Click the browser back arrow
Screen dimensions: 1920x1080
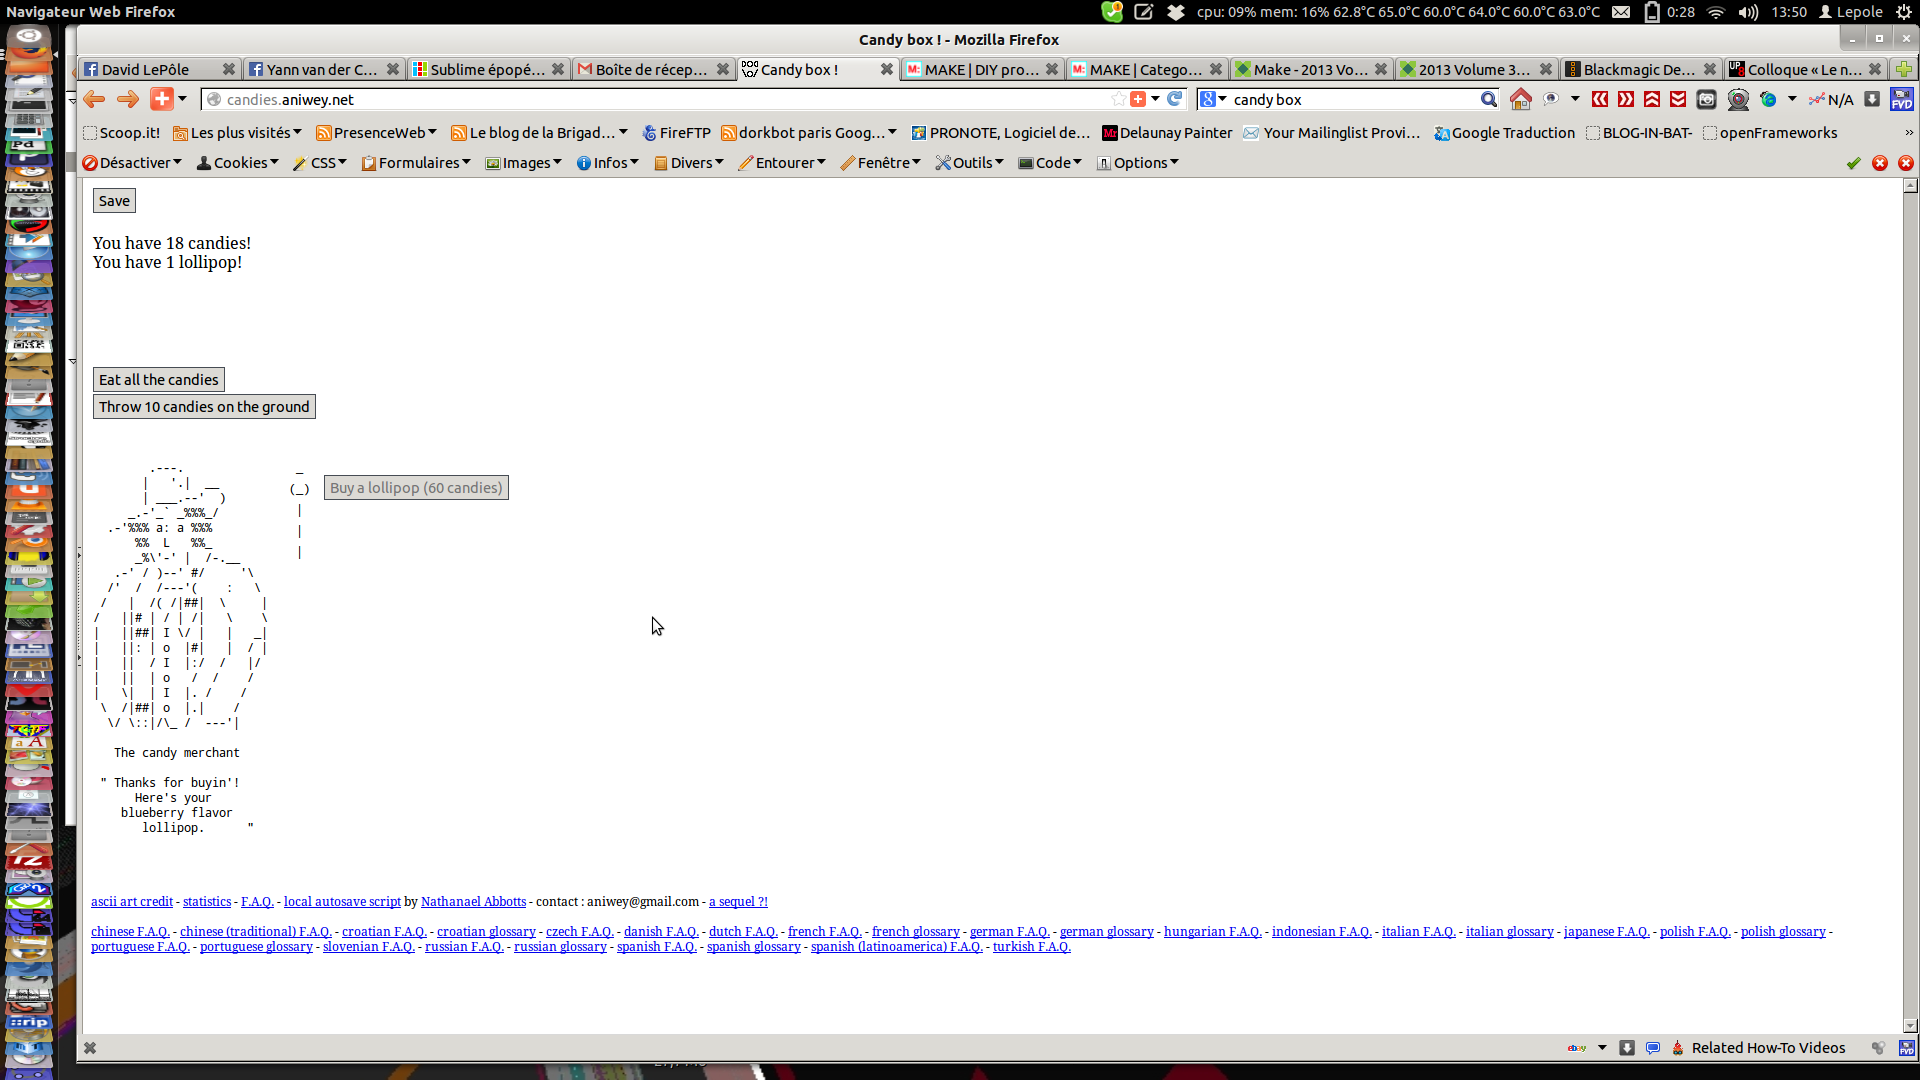[95, 99]
